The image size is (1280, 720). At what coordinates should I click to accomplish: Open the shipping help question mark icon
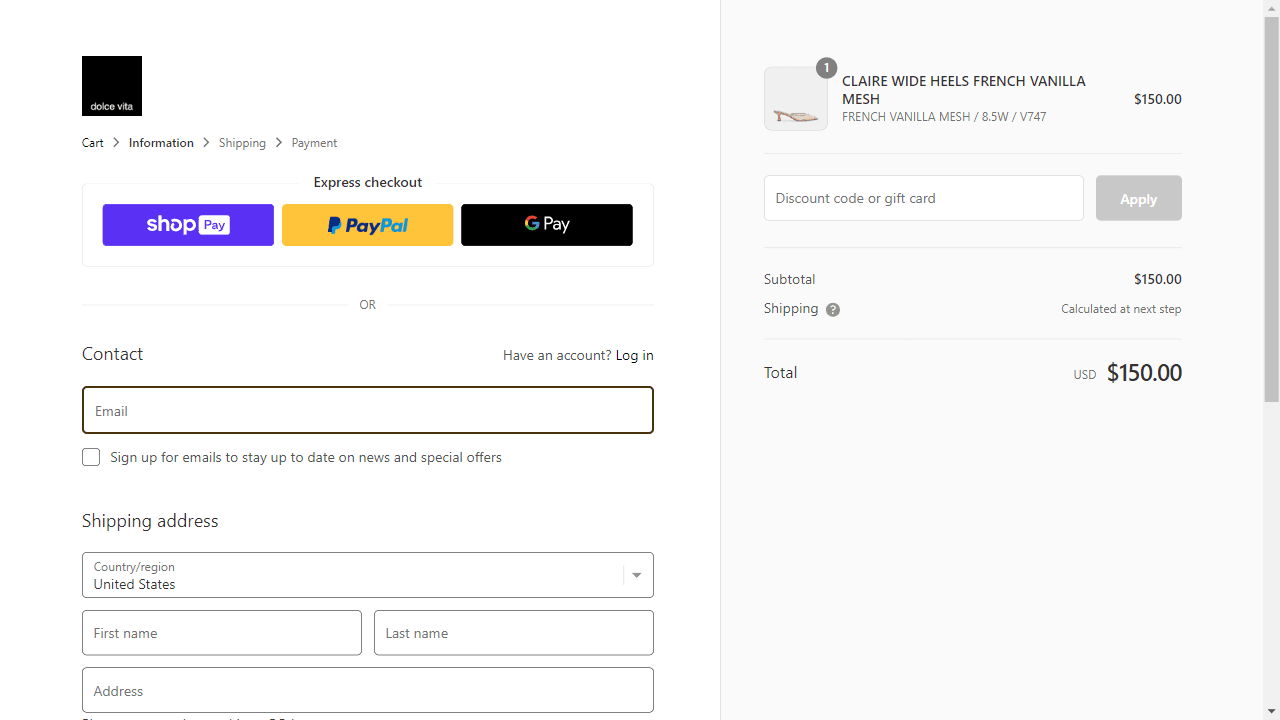click(833, 310)
